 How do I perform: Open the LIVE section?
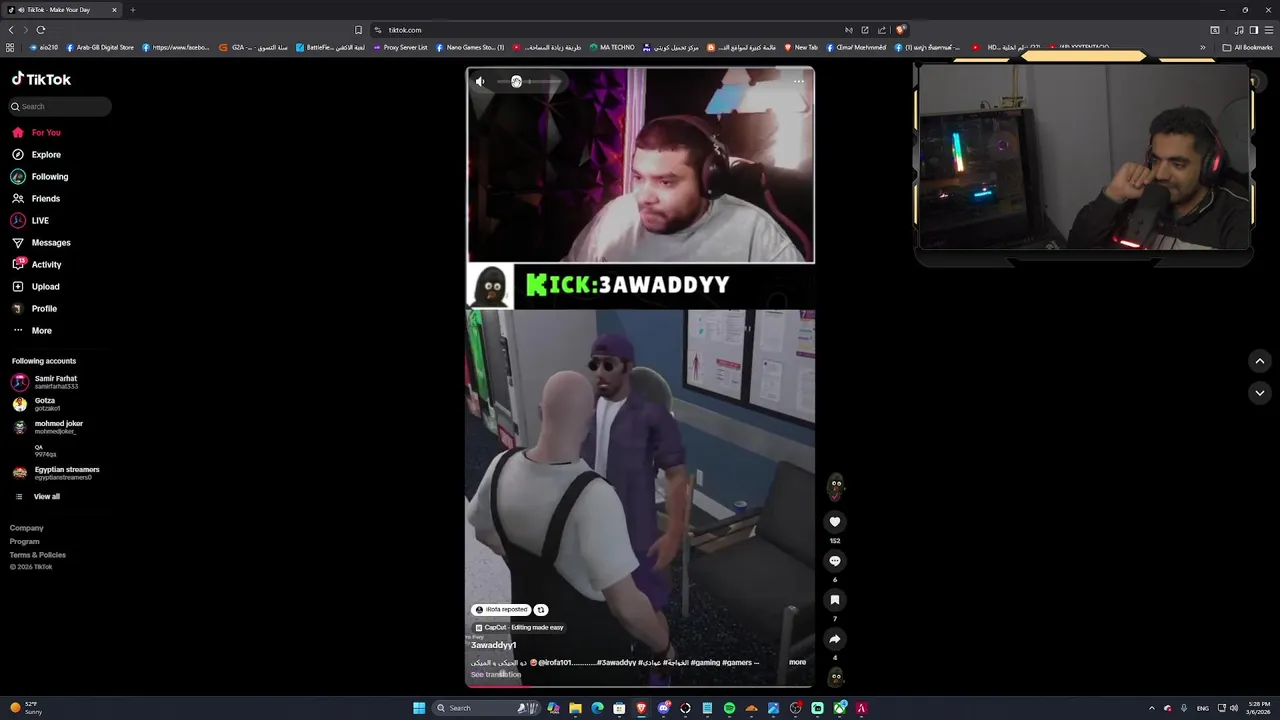(x=30, y=220)
